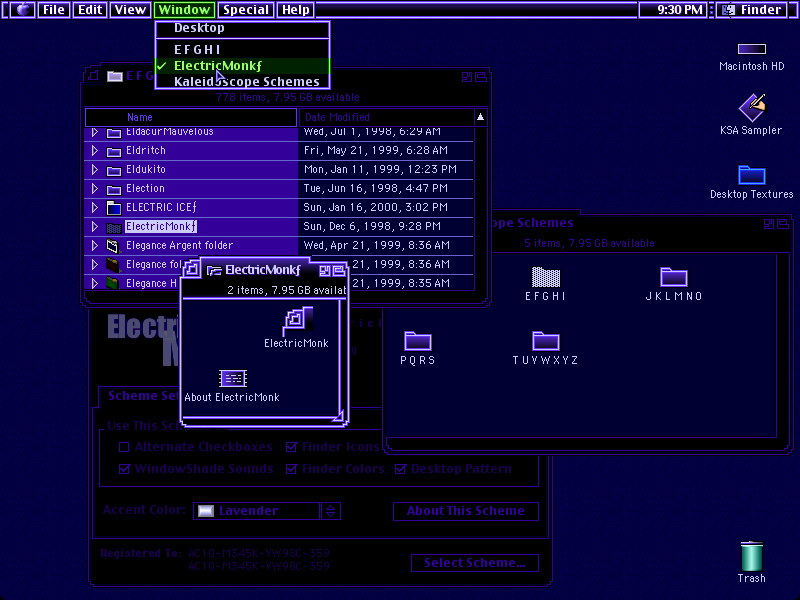Expand the Eldritch folder disclosure triangle
Viewport: 800px width, 600px height.
[x=94, y=151]
